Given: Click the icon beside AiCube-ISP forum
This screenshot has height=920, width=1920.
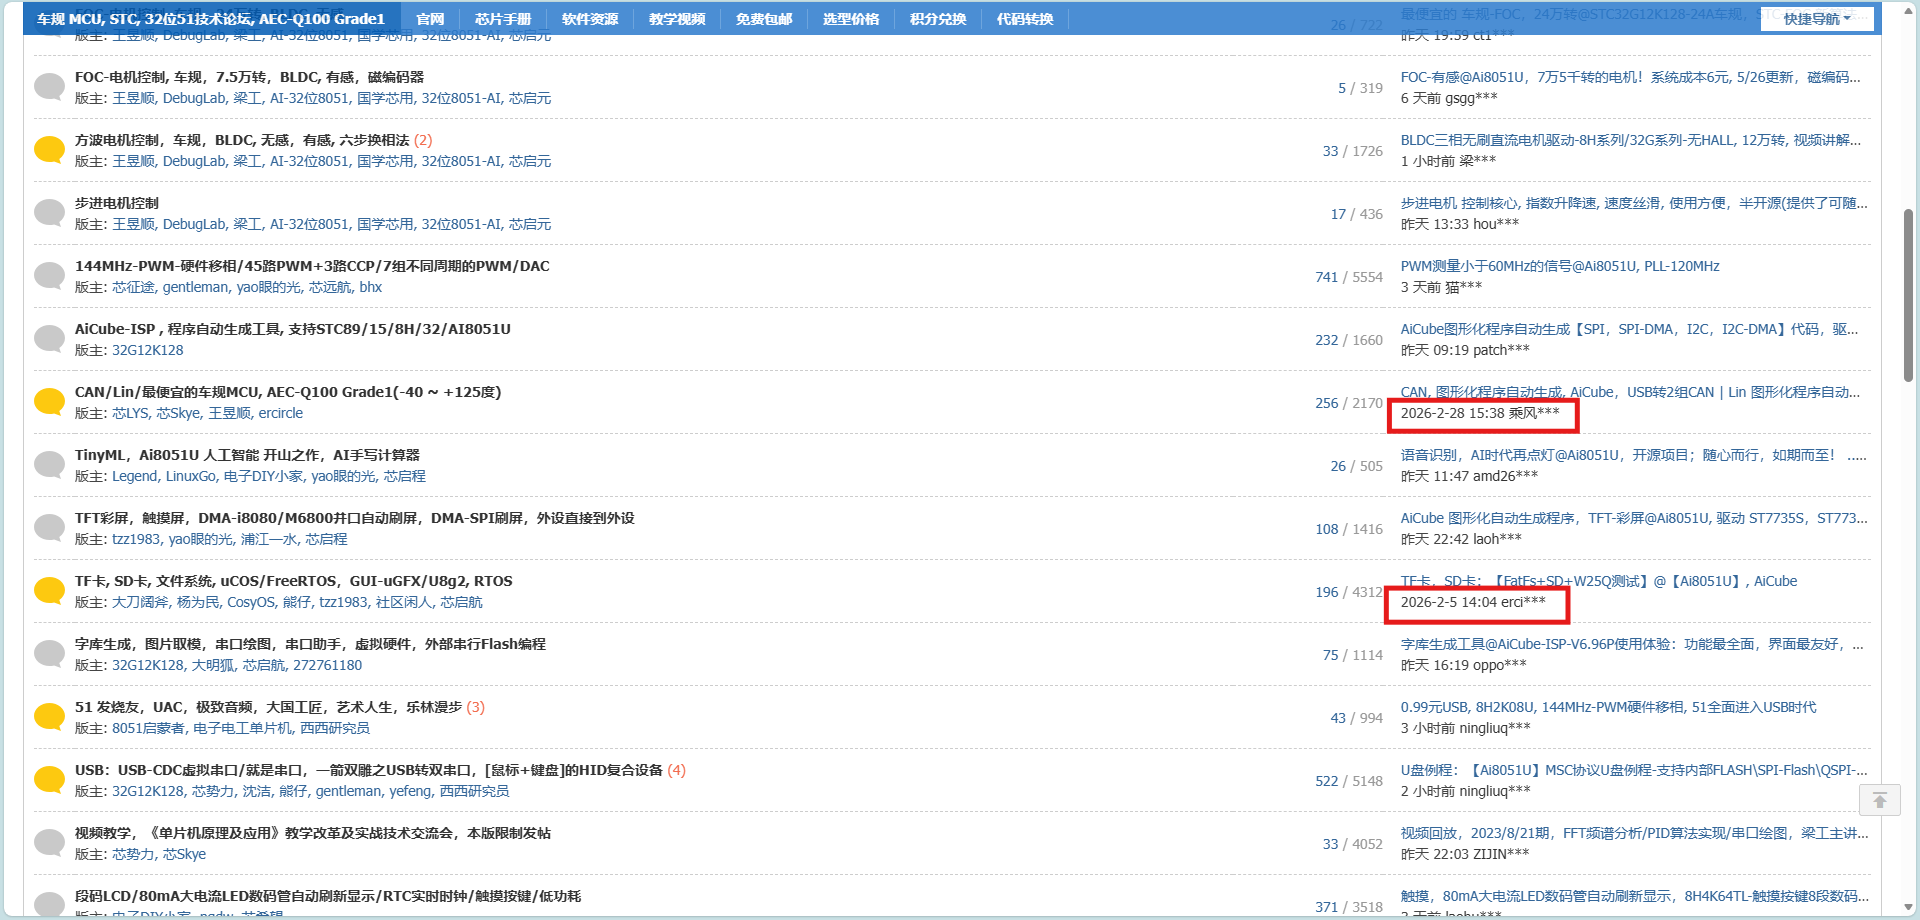Looking at the screenshot, I should coord(49,338).
